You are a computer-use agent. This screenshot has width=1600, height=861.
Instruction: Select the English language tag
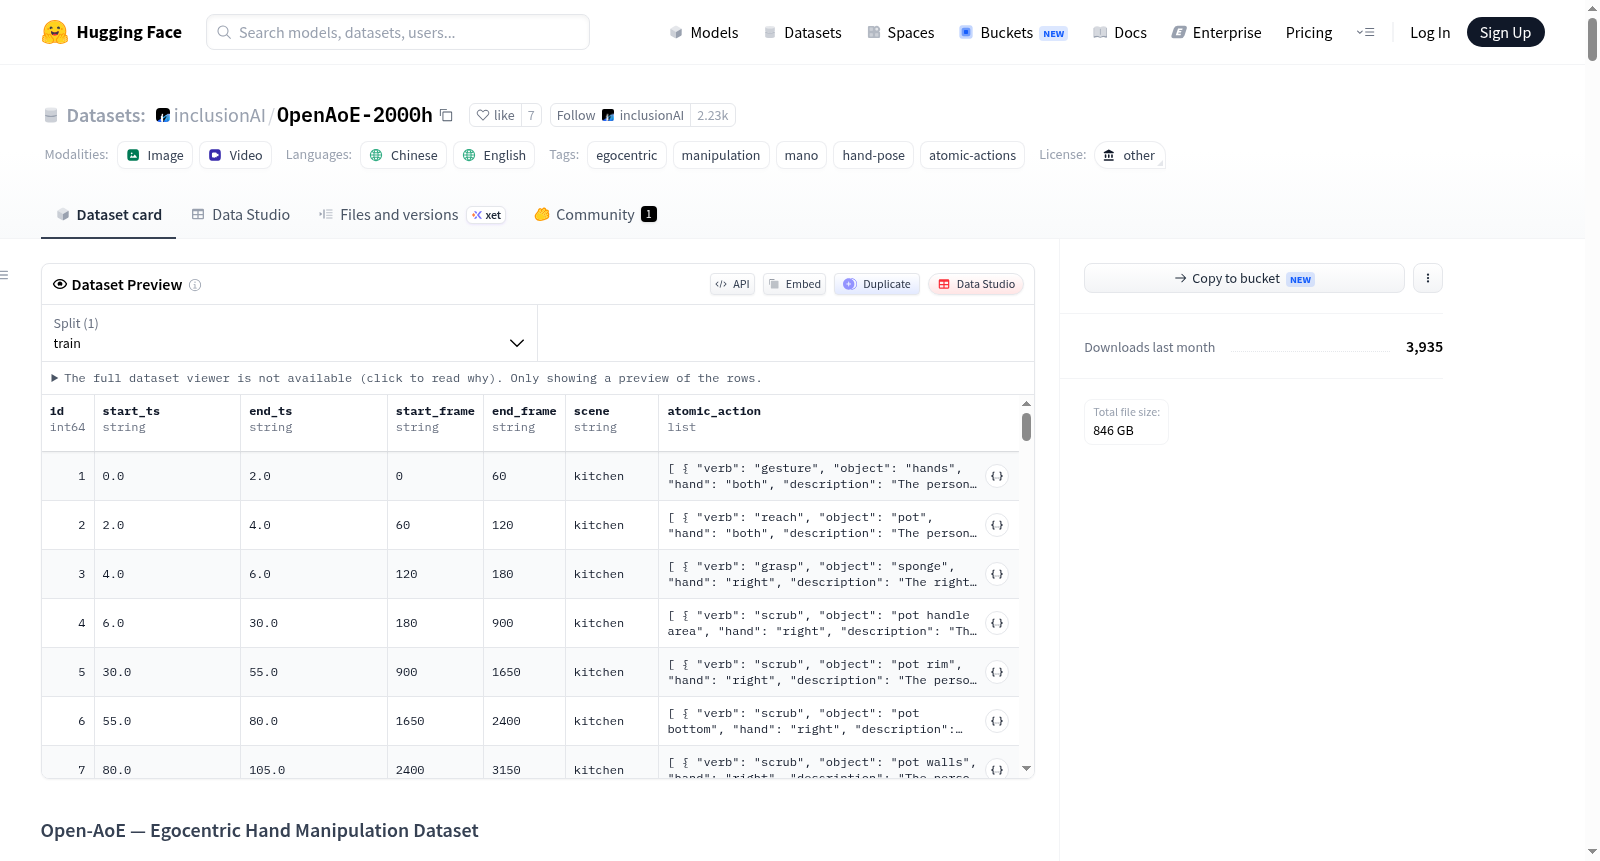tap(494, 155)
